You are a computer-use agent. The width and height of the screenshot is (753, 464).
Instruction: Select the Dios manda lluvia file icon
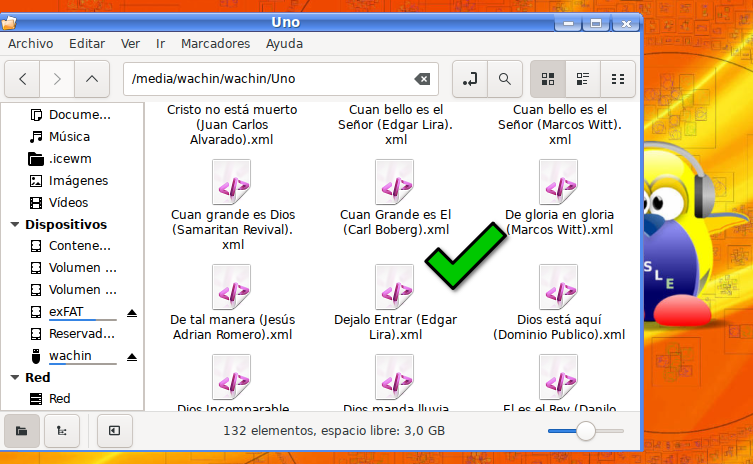pos(395,377)
